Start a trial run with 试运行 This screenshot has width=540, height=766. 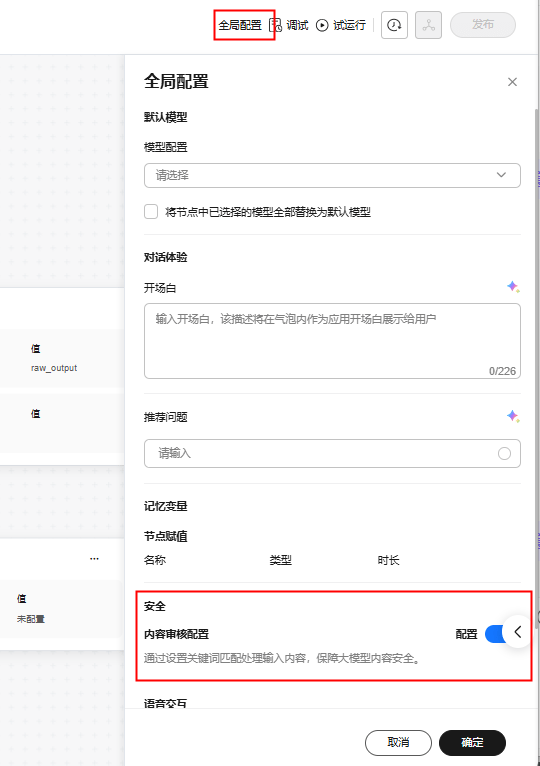[341, 25]
